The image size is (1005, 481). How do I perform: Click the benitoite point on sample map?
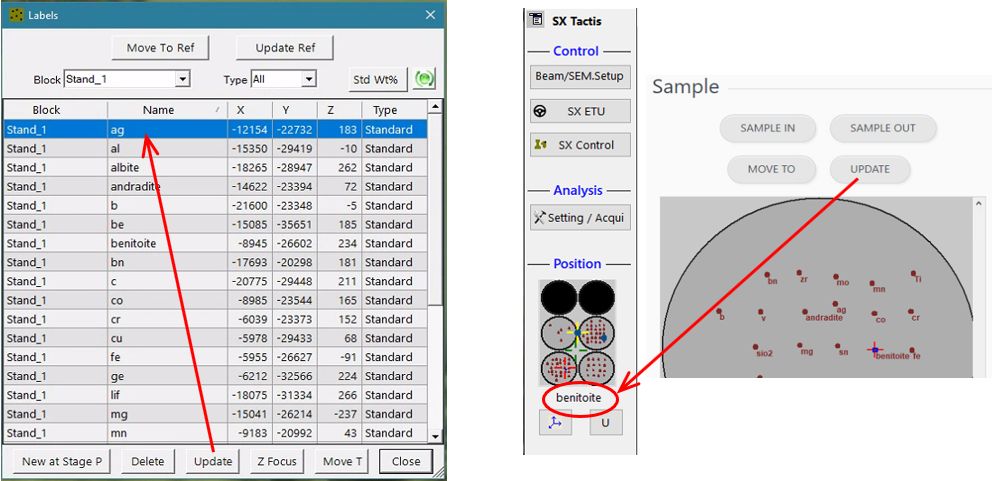pyautogui.click(x=875, y=350)
